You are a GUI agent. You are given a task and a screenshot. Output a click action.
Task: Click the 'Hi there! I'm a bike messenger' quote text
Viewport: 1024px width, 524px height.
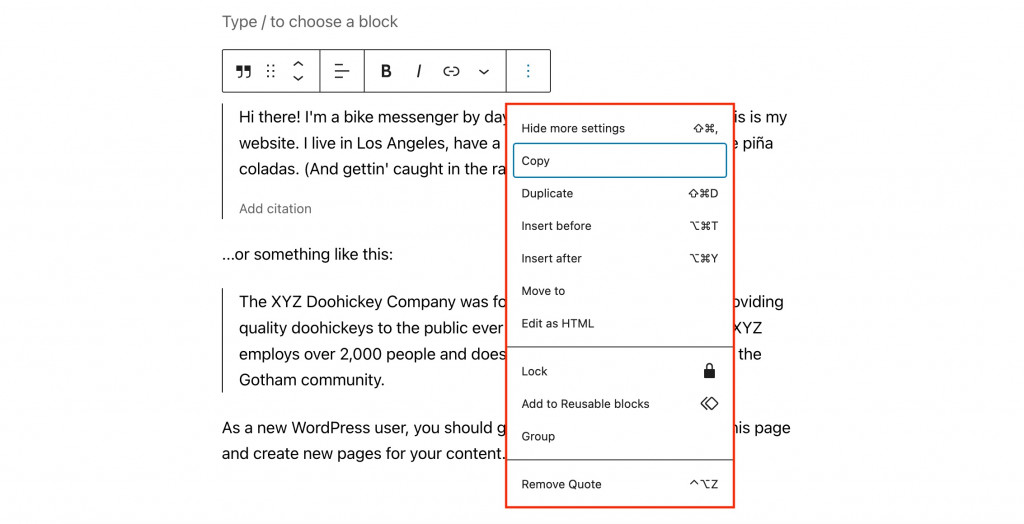(372, 143)
